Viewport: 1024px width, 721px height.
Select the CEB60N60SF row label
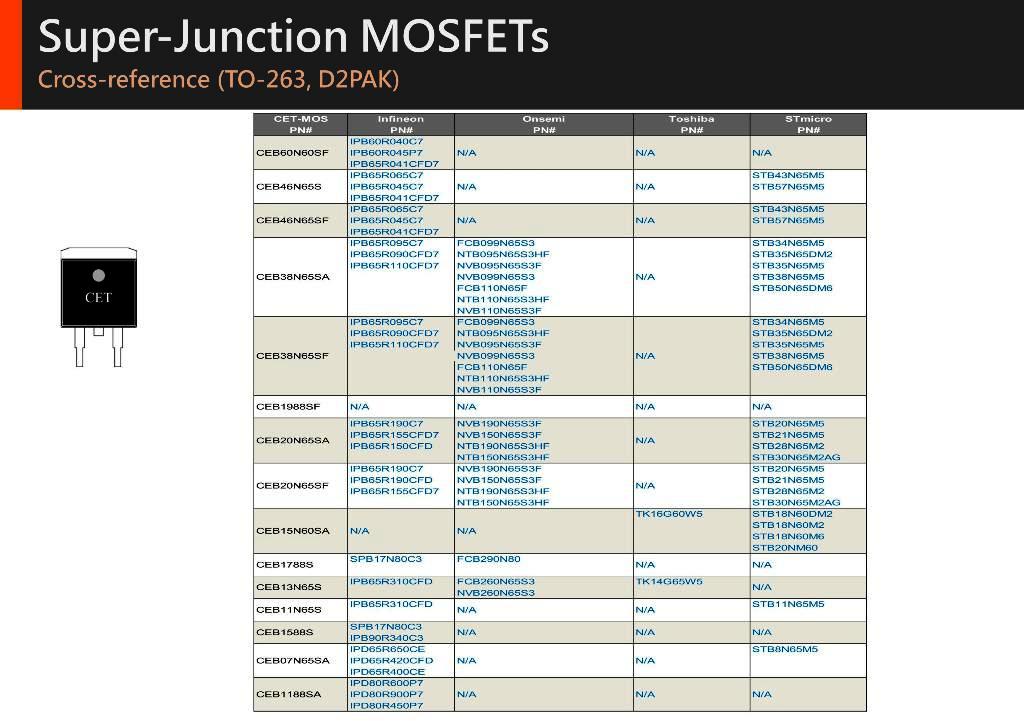pyautogui.click(x=292, y=153)
